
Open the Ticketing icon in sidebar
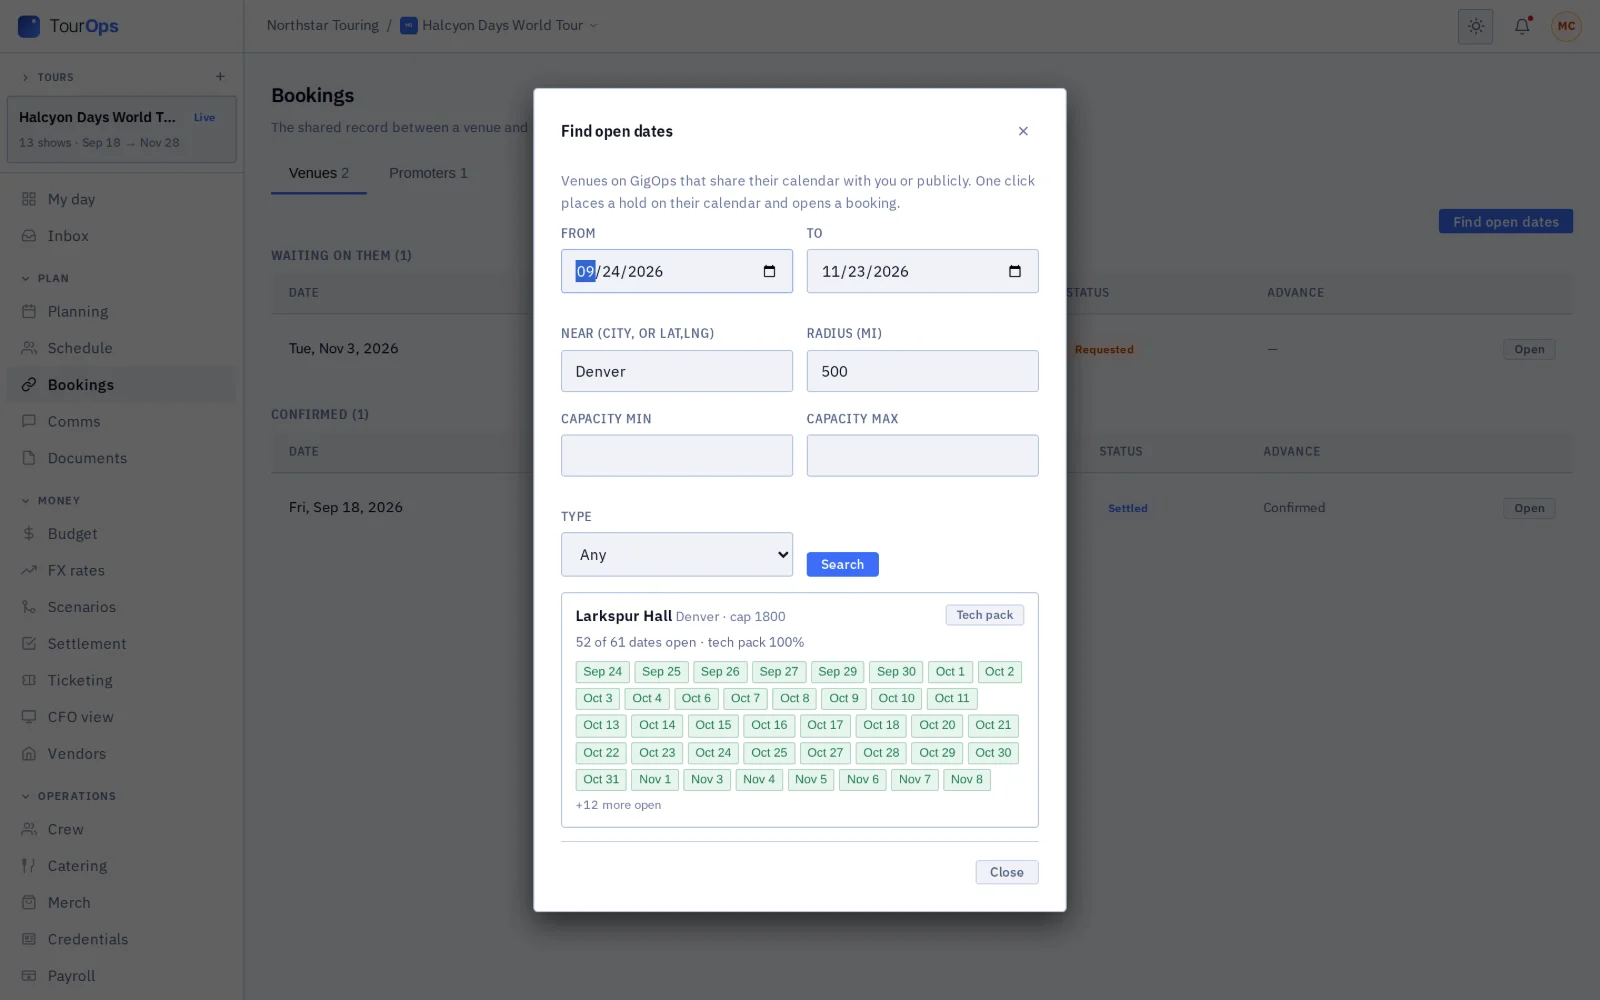pos(29,680)
